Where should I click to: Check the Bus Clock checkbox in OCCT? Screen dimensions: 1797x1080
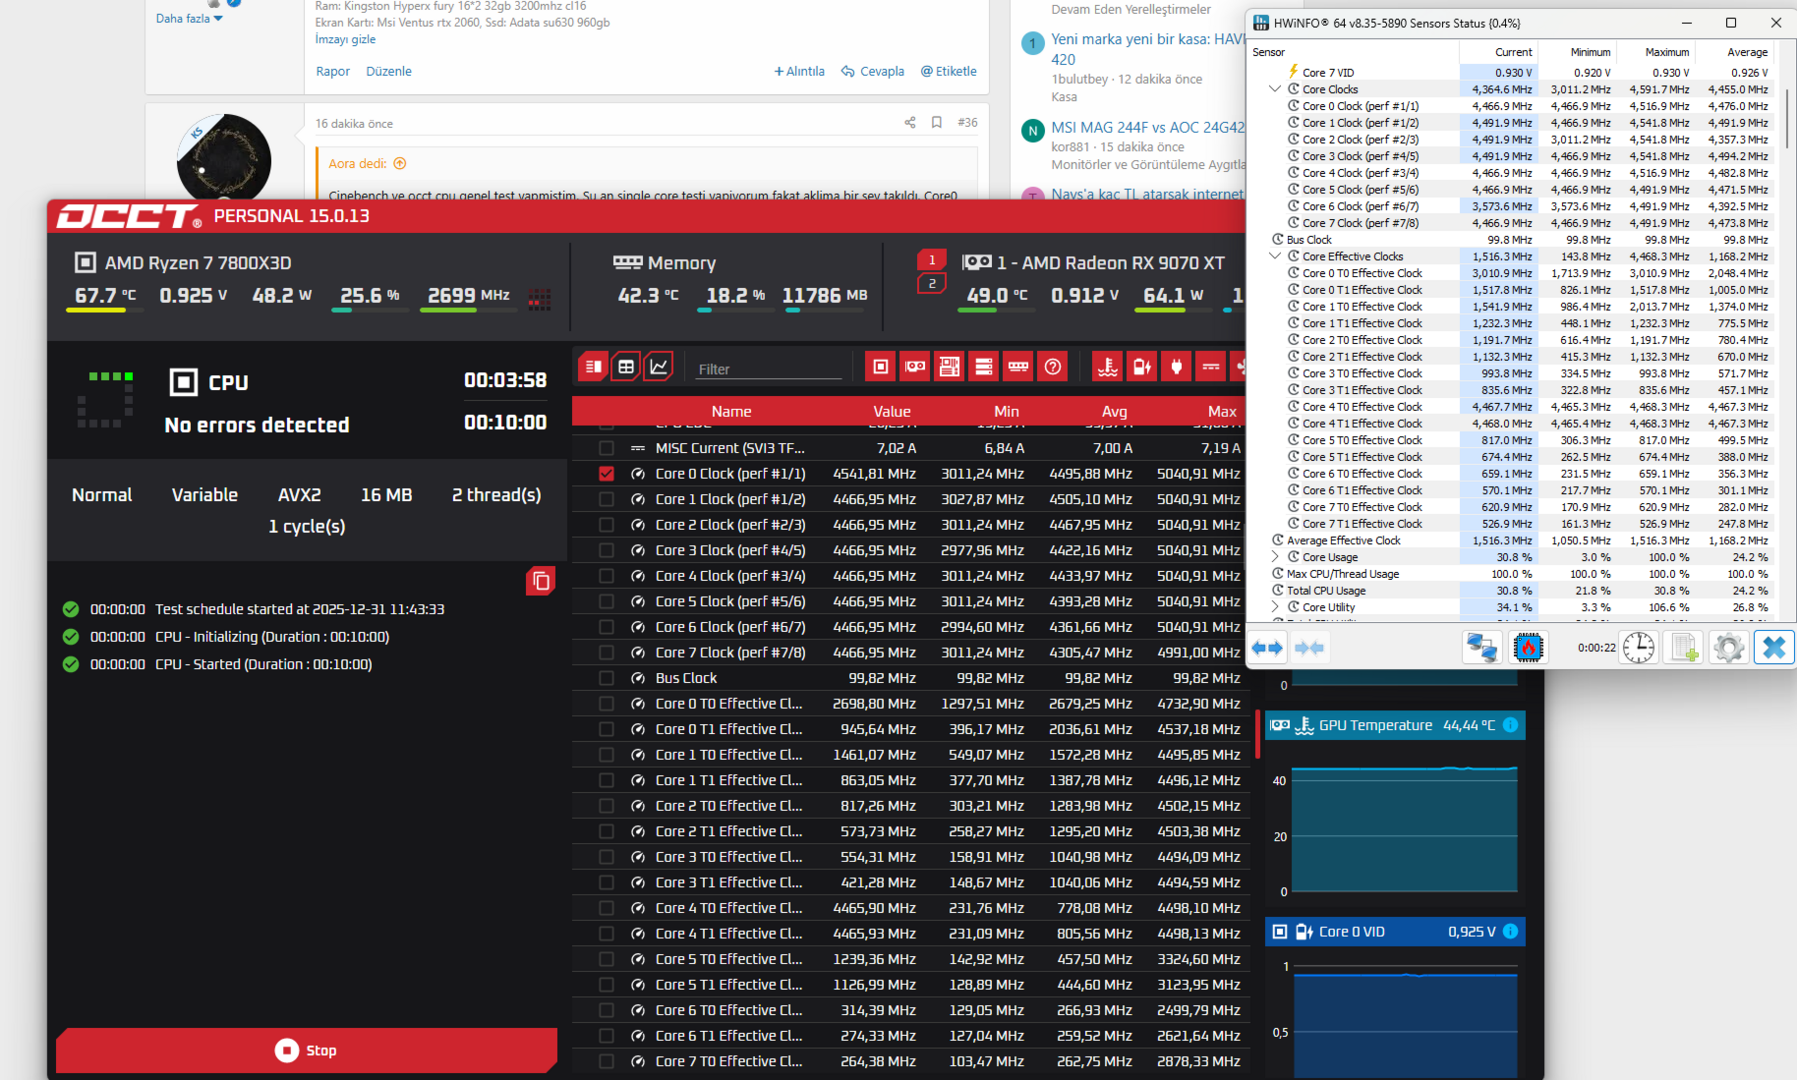(x=606, y=678)
